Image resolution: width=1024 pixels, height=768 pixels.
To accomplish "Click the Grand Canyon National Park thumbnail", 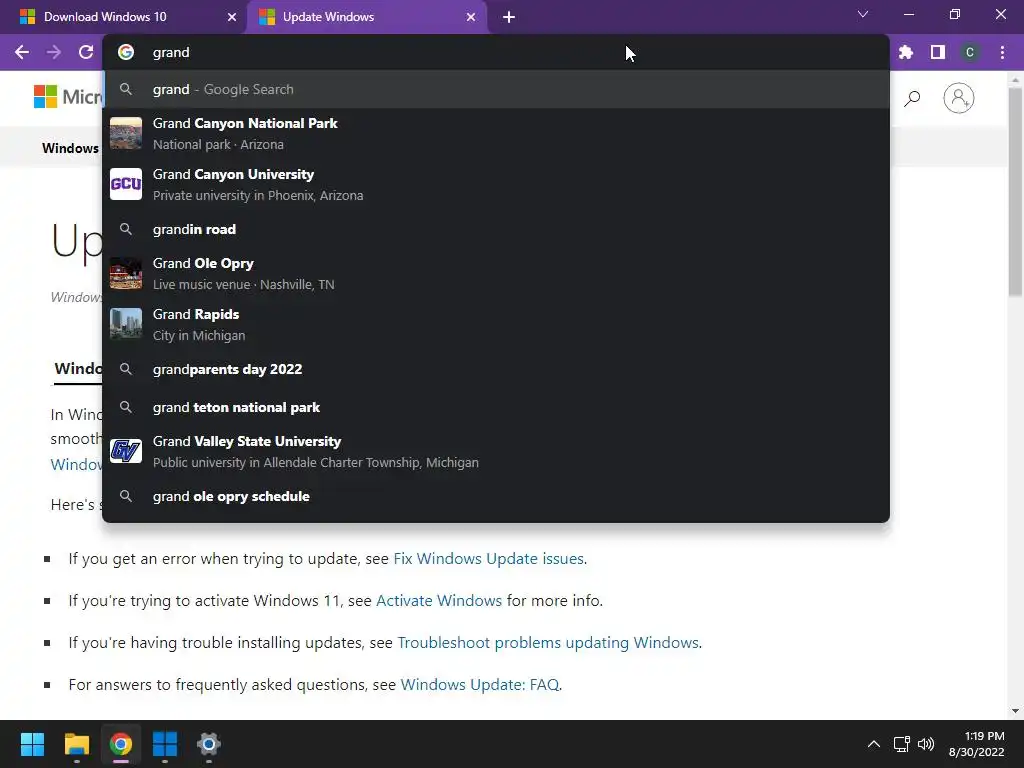I will click(x=125, y=133).
